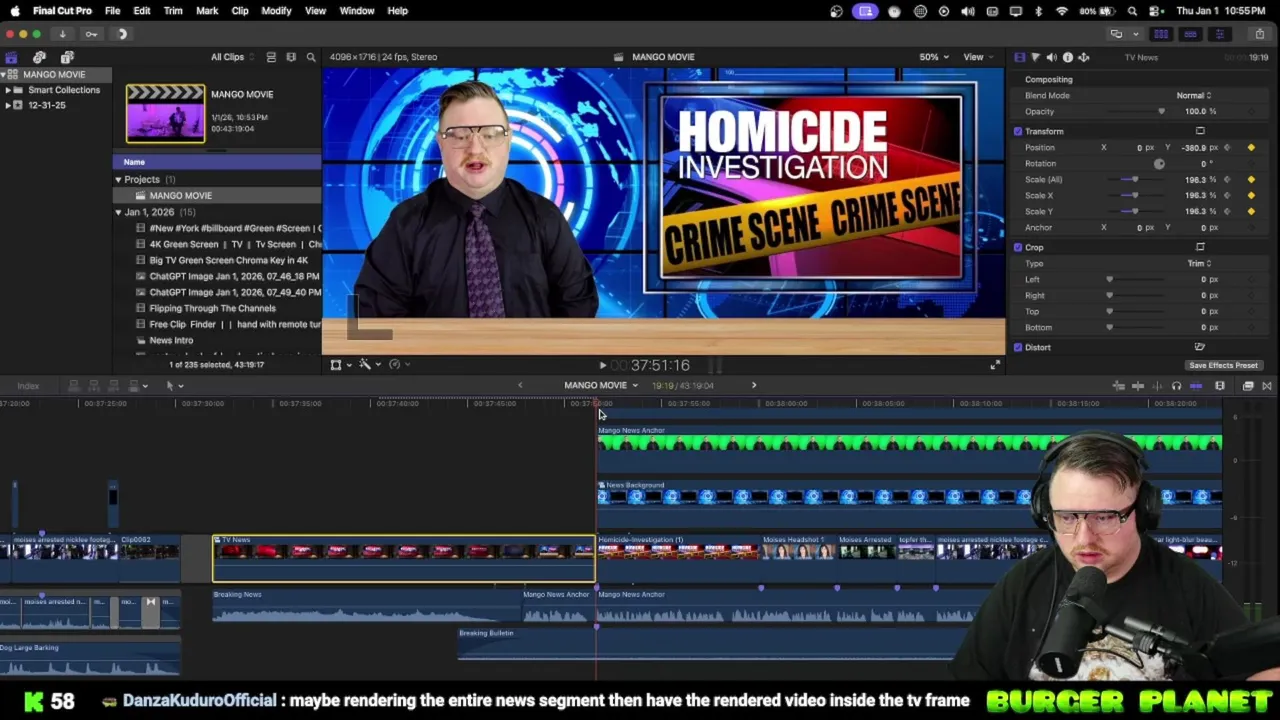Open the viewer zoom 50% dropdown
Image resolution: width=1280 pixels, height=720 pixels.
pos(934,57)
